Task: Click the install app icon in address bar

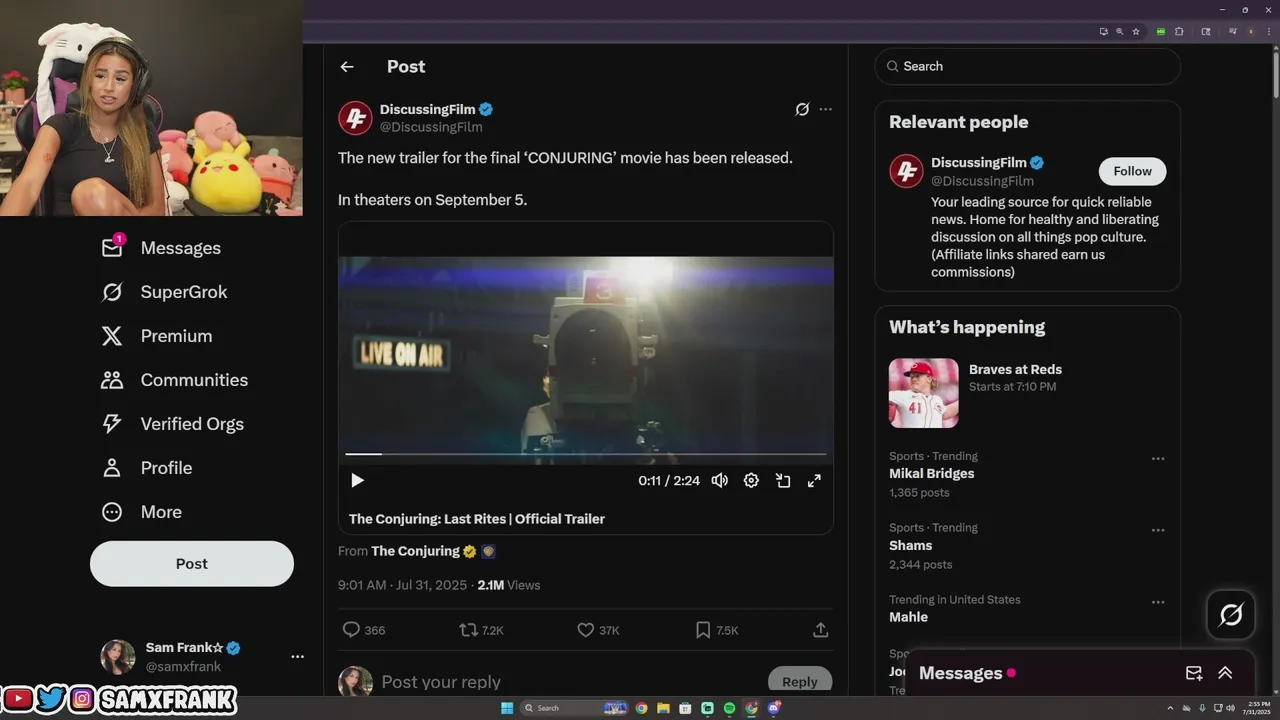Action: (1104, 31)
